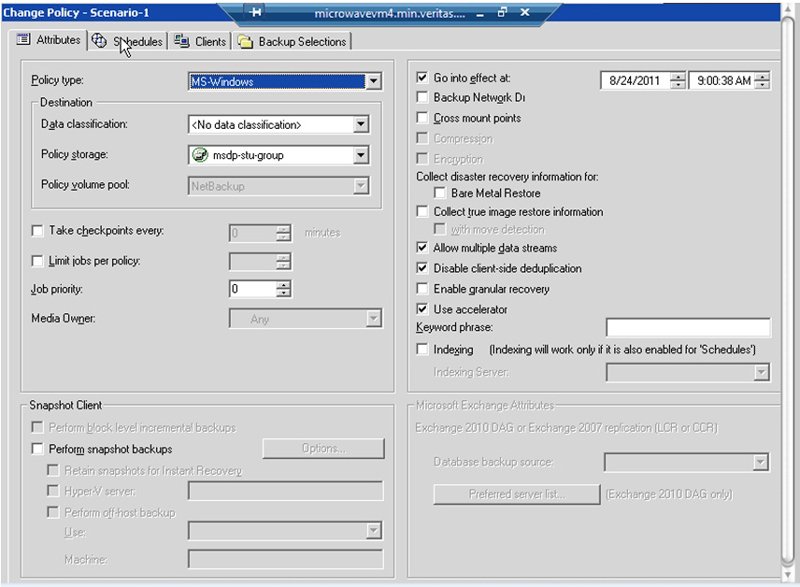Open the Indexing Server dropdown
This screenshot has height=587, width=800.
[761, 372]
